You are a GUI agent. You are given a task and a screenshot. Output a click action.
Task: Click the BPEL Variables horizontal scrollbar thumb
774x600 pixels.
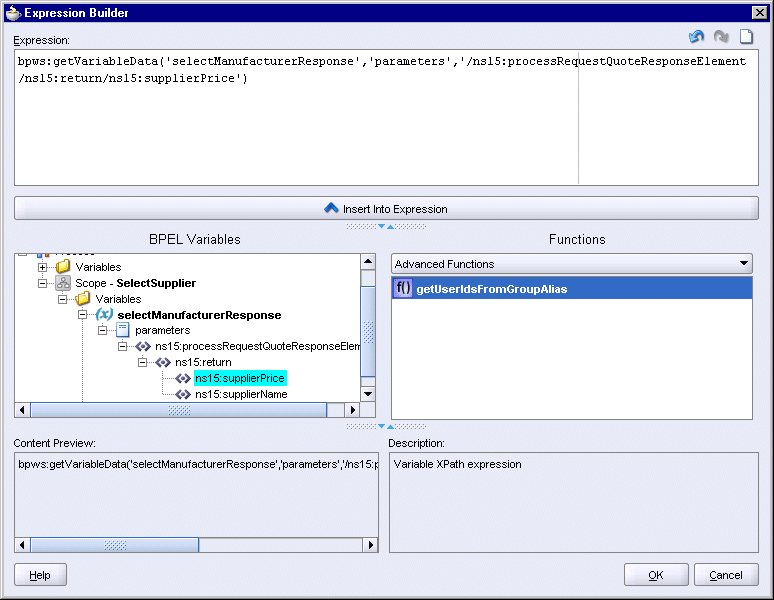tap(179, 410)
